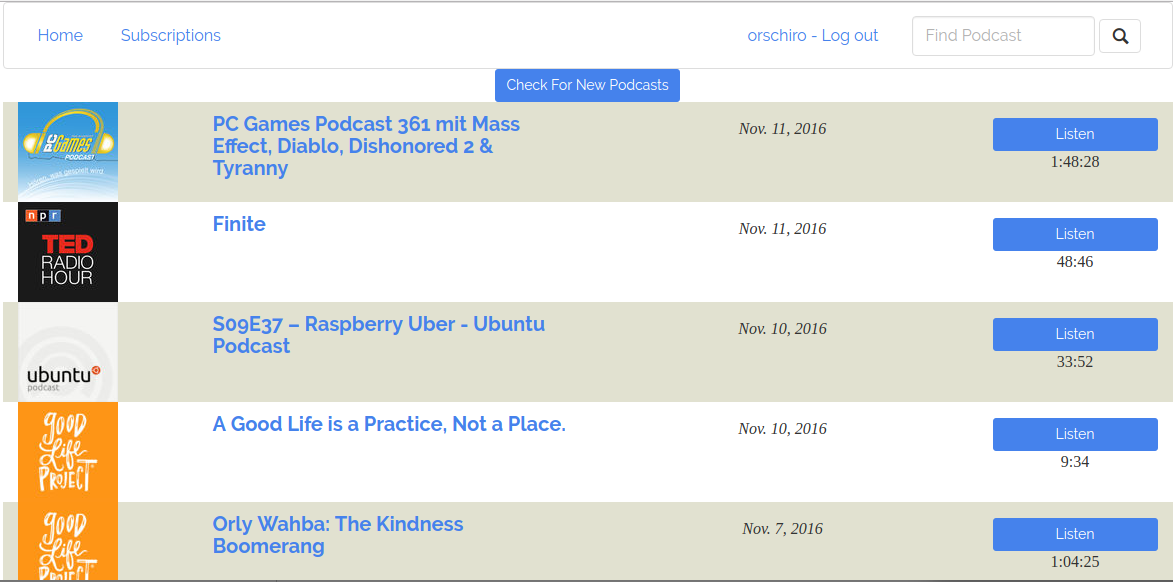Viewport: 1173px width, 582px height.
Task: Open Orly Wahba: The Kindness Boomerang
Action: pyautogui.click(x=338, y=535)
